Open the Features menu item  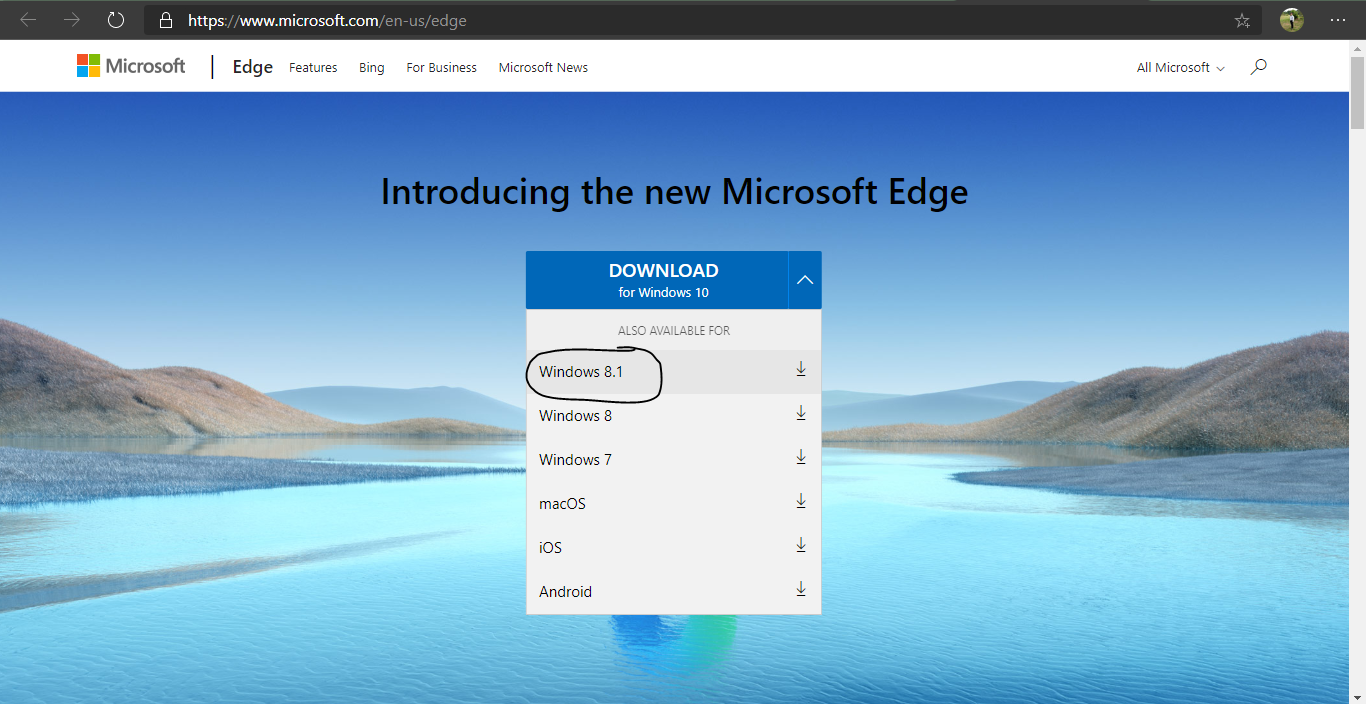coord(313,67)
